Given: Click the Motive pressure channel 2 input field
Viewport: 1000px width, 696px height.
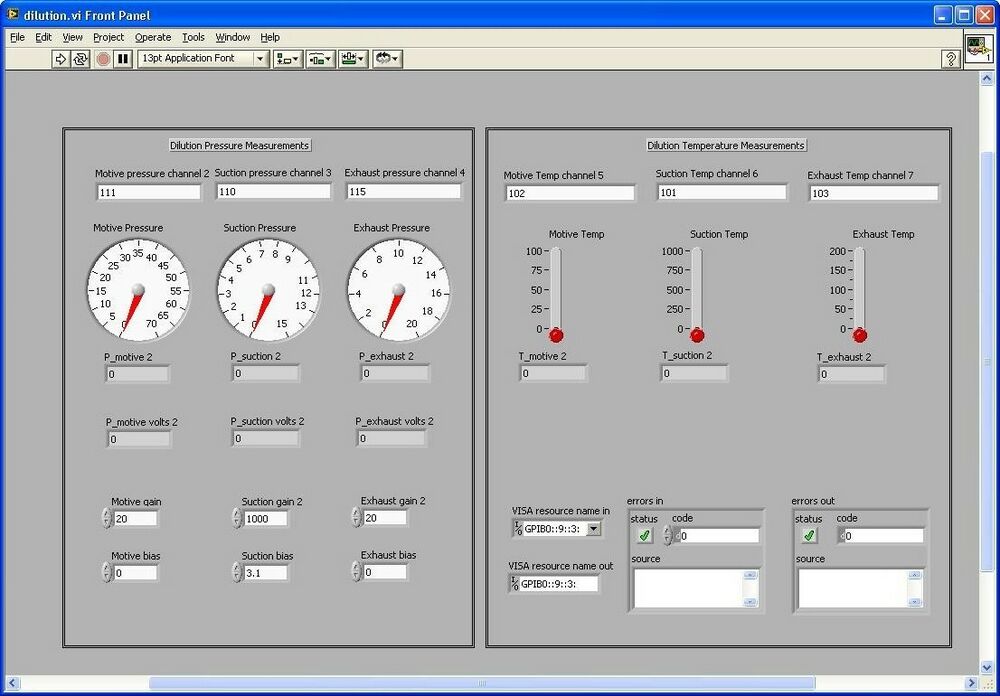Looking at the screenshot, I should (x=148, y=192).
